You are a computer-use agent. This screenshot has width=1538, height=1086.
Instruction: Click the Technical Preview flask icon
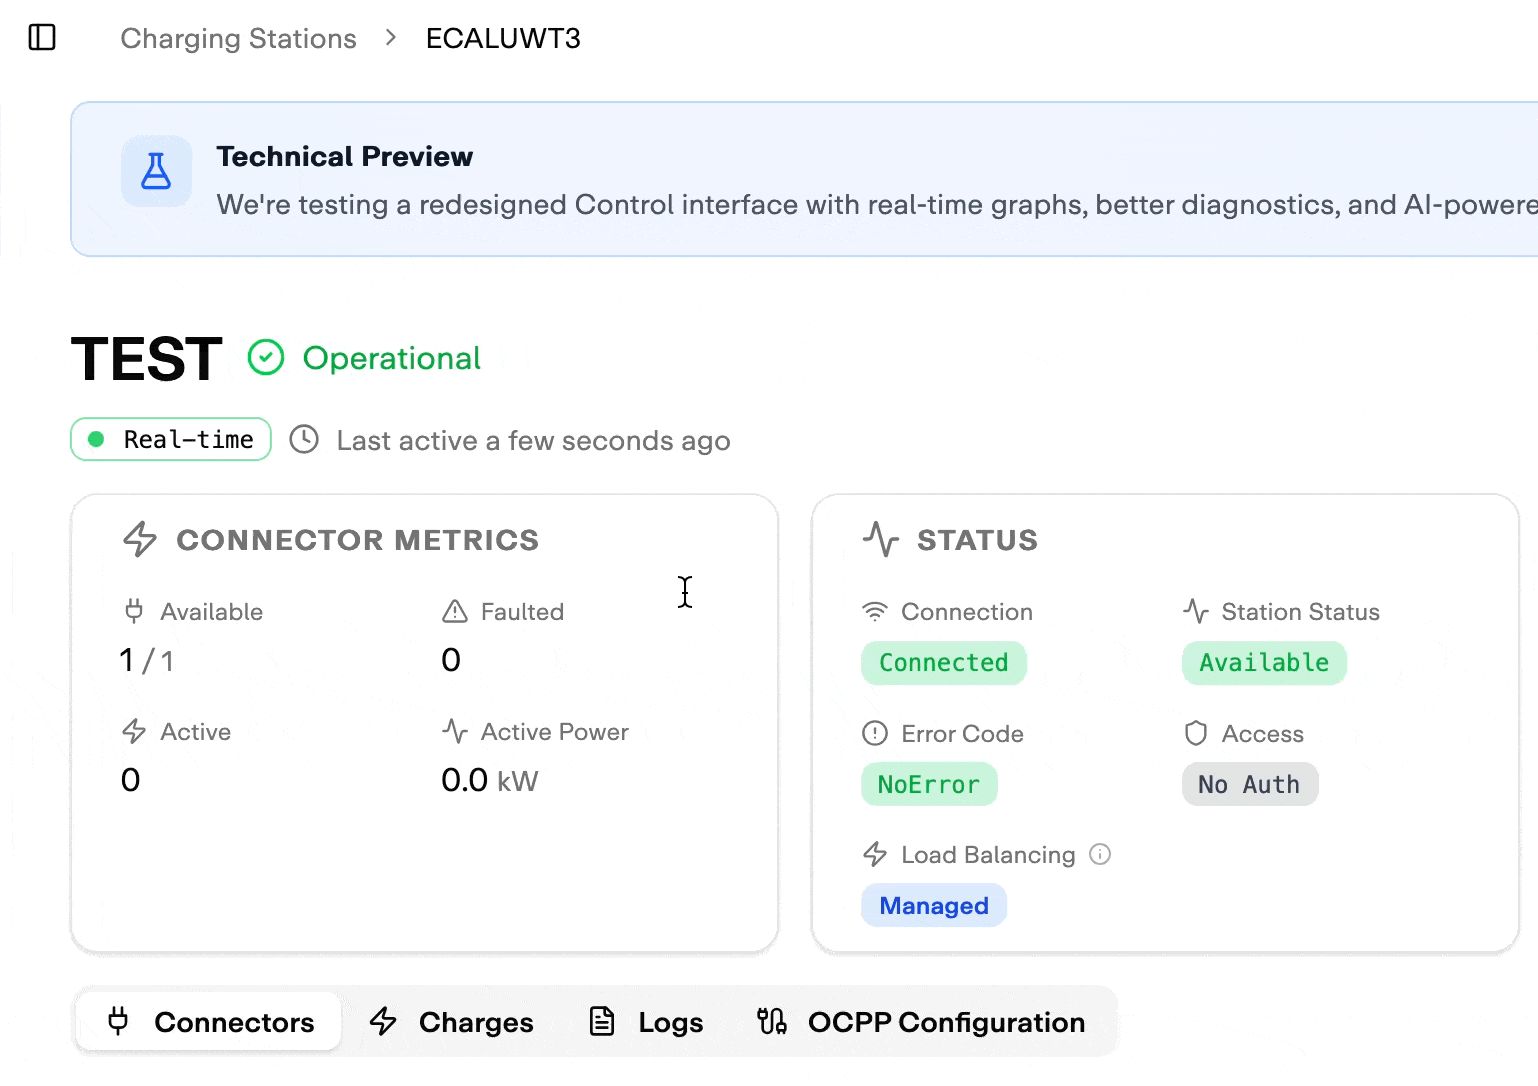click(x=156, y=171)
